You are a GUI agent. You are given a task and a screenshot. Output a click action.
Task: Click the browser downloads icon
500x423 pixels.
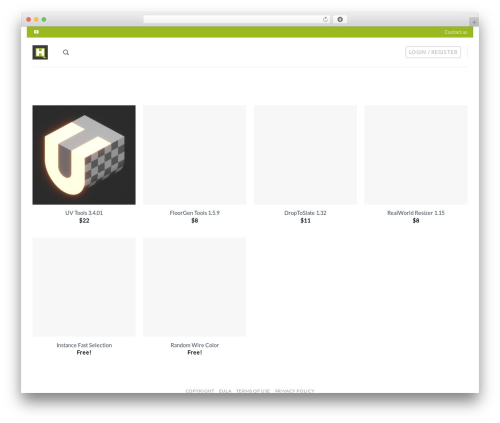click(340, 19)
